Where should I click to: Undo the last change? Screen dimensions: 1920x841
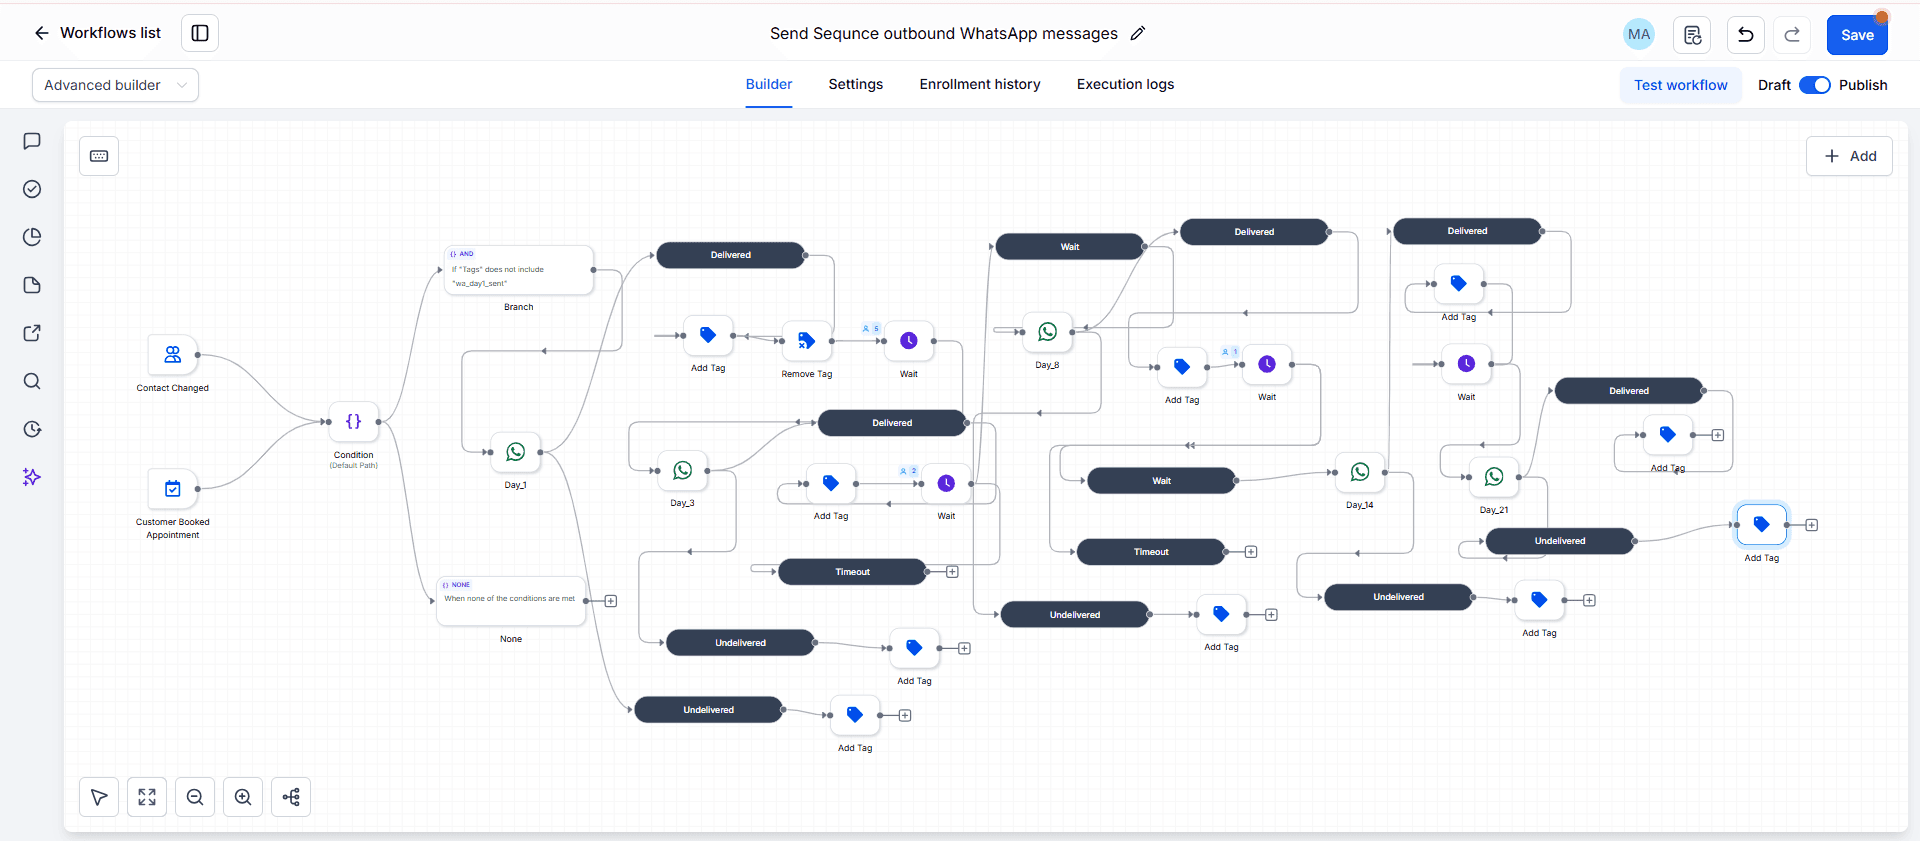pyautogui.click(x=1746, y=35)
